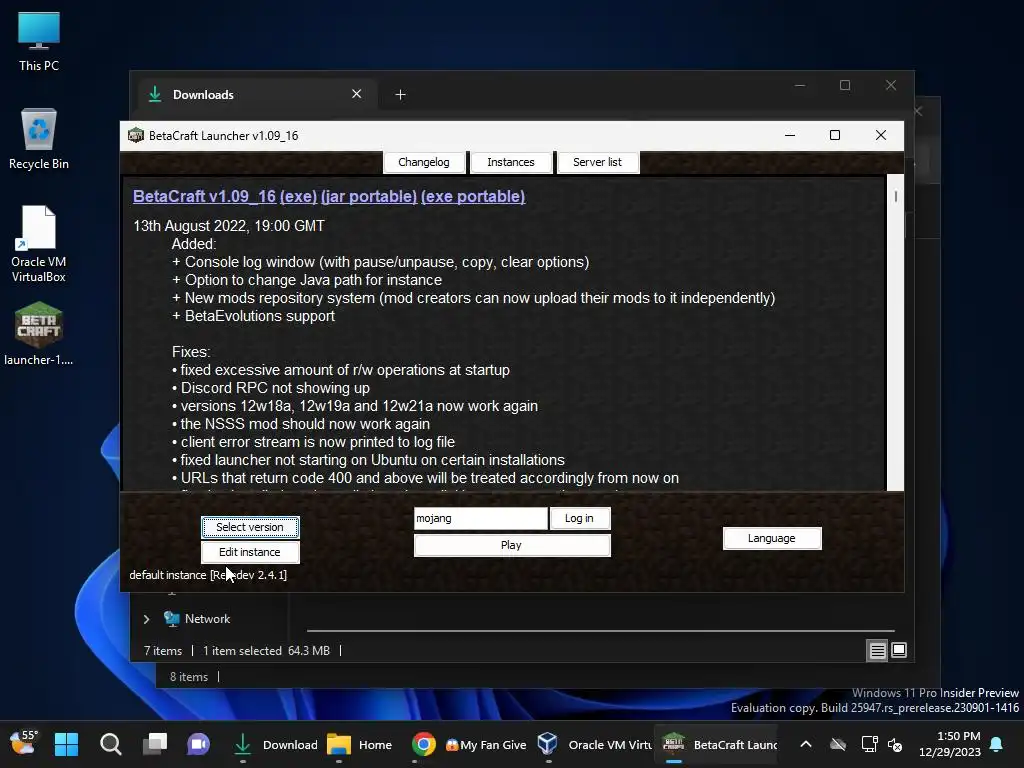Screen dimensions: 1024x768
Task: Show hidden system tray icons
Action: (x=806, y=744)
